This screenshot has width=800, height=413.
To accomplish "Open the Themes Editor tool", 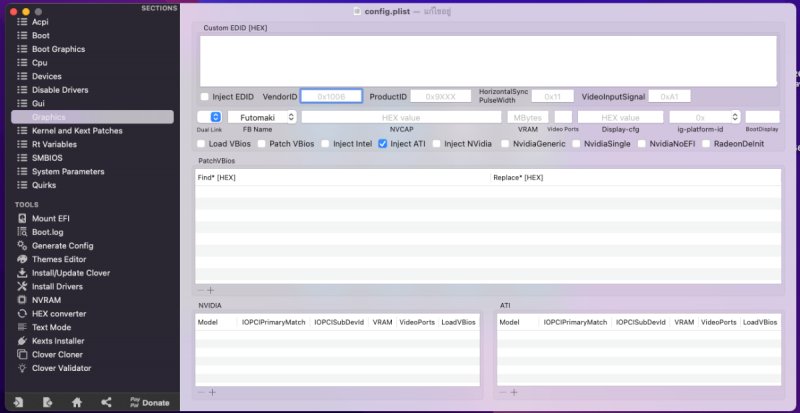I will click(x=58, y=259).
